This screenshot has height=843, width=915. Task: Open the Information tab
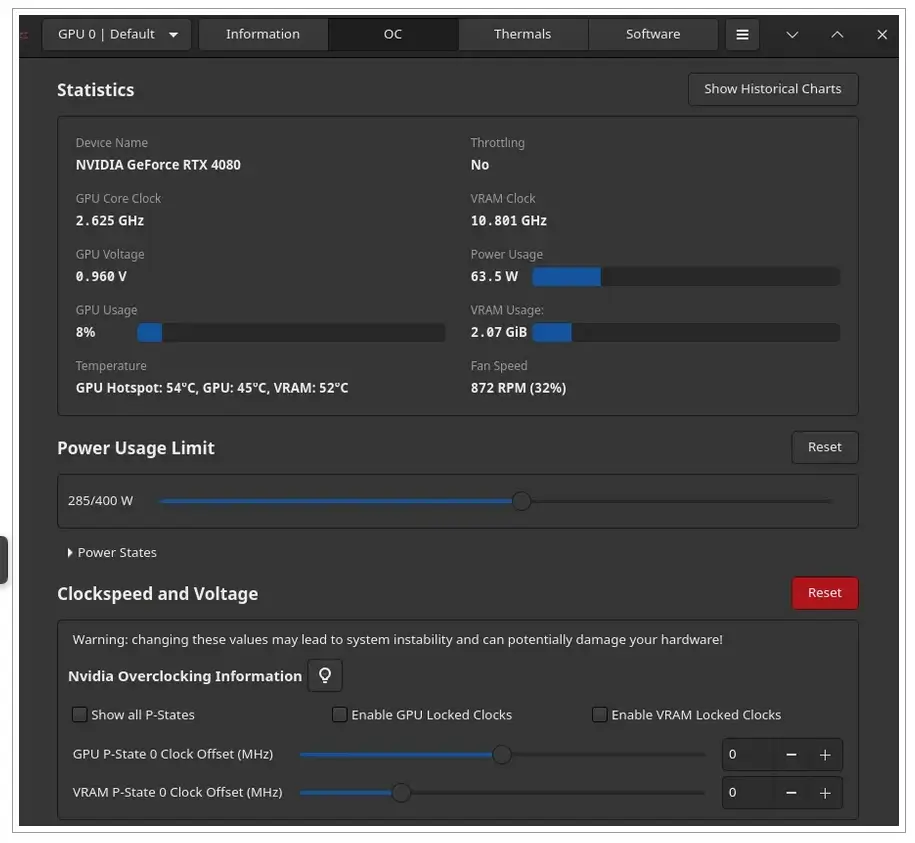tap(263, 34)
